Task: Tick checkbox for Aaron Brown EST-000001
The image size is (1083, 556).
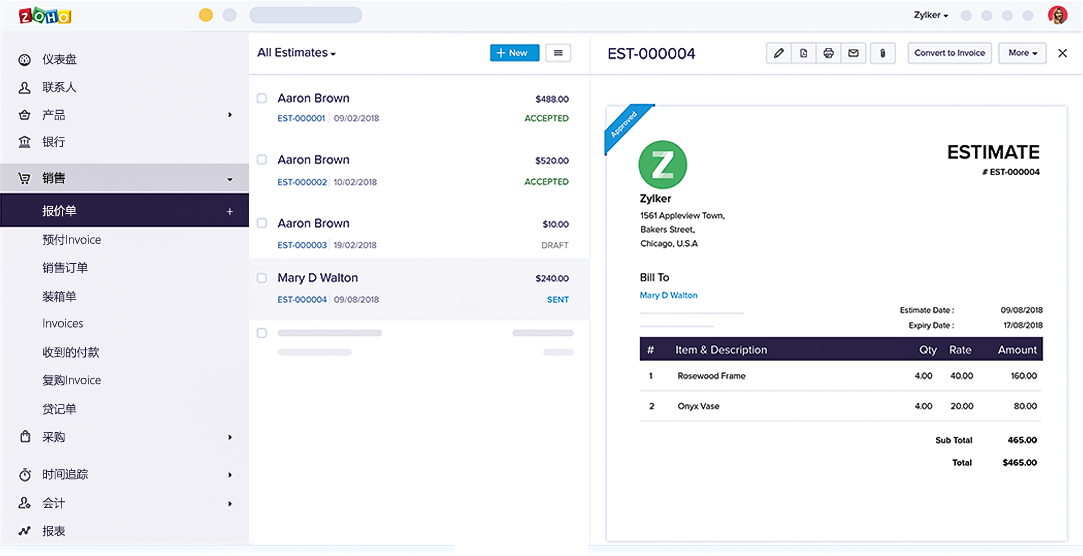Action: coord(262,98)
